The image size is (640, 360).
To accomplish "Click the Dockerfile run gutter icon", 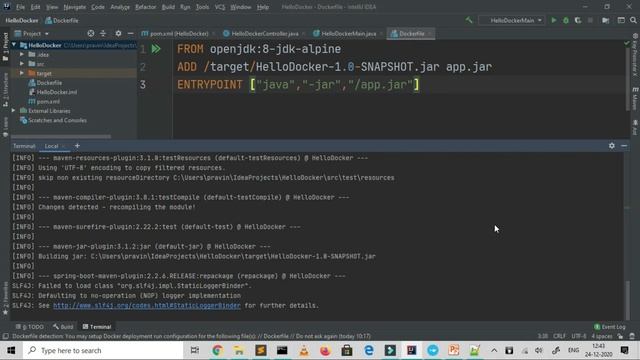I will click(156, 49).
